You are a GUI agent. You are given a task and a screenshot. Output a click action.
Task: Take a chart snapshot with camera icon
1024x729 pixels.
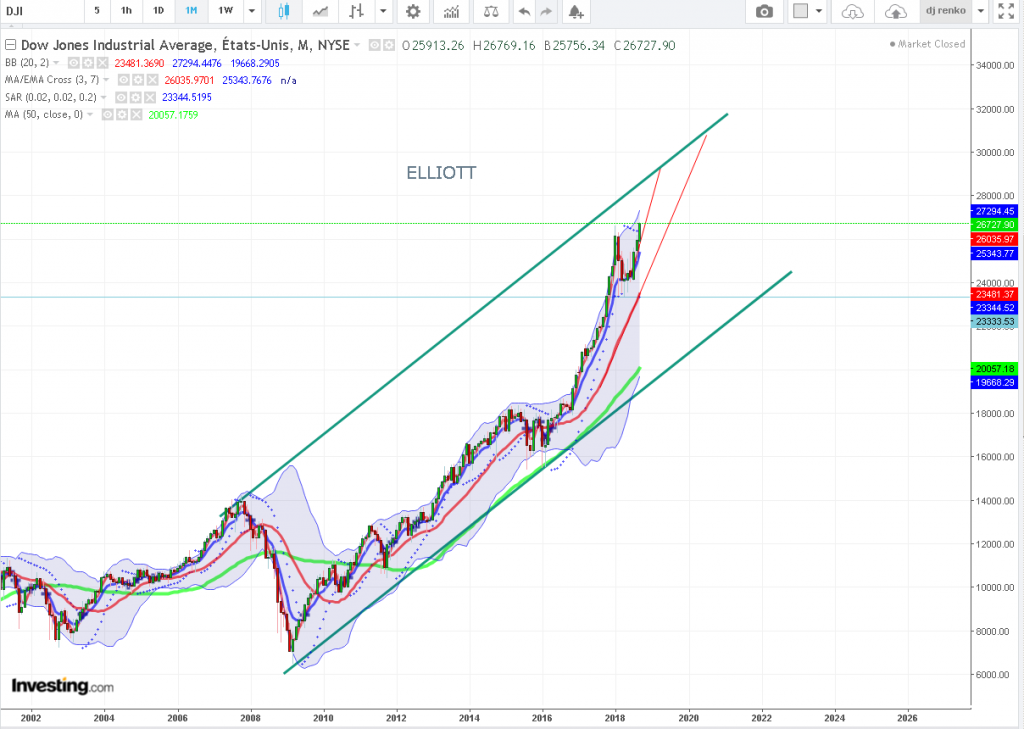(x=764, y=11)
